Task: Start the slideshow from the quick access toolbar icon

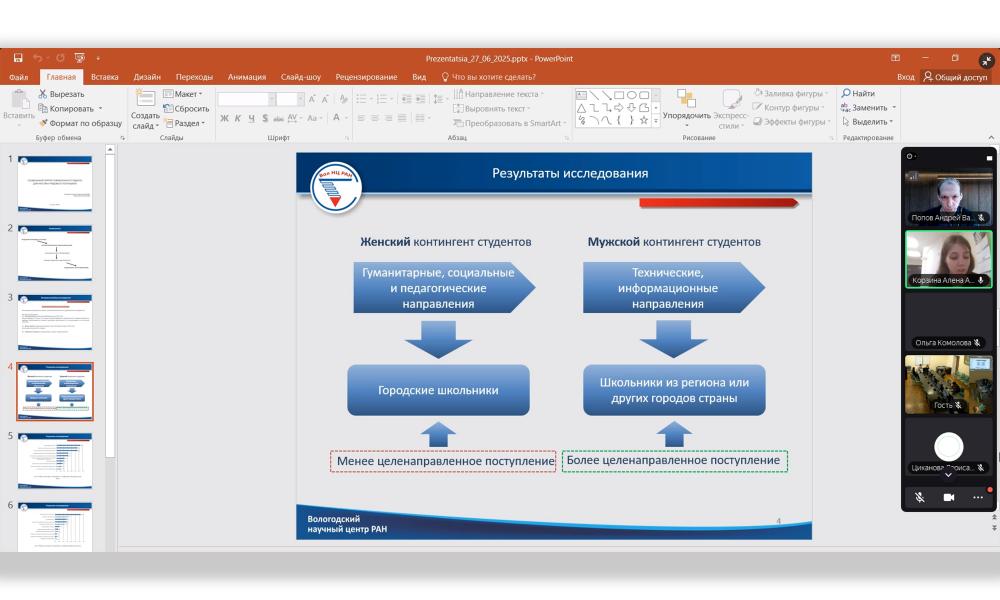Action: point(80,58)
